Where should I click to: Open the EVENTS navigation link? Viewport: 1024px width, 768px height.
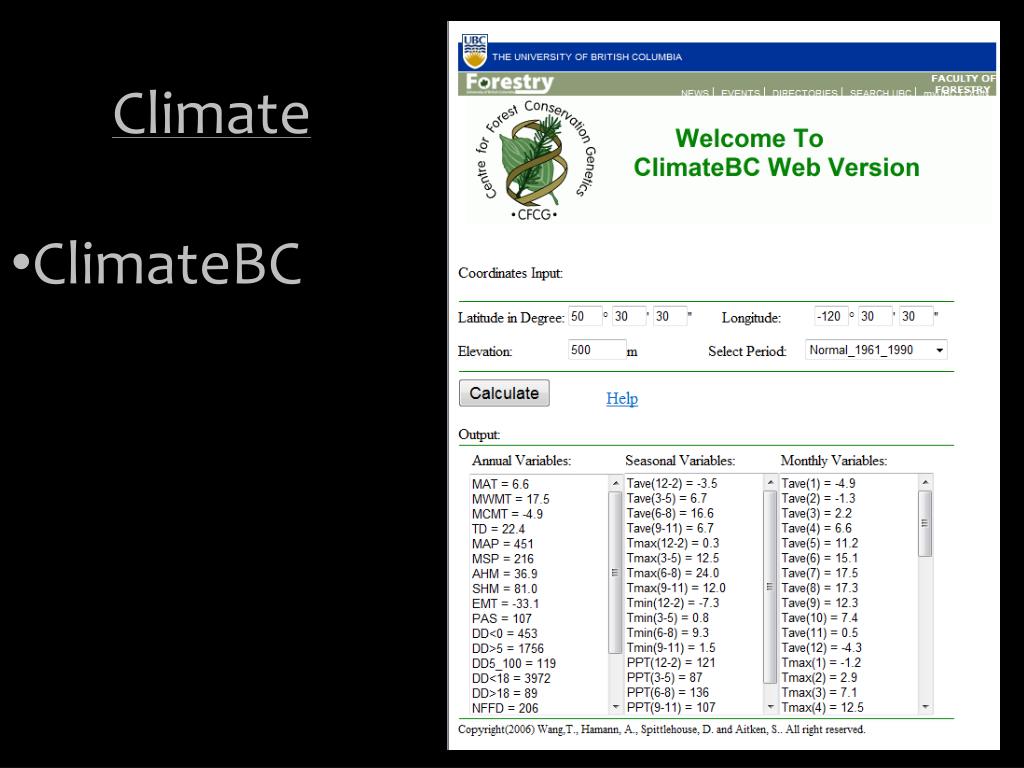[740, 93]
